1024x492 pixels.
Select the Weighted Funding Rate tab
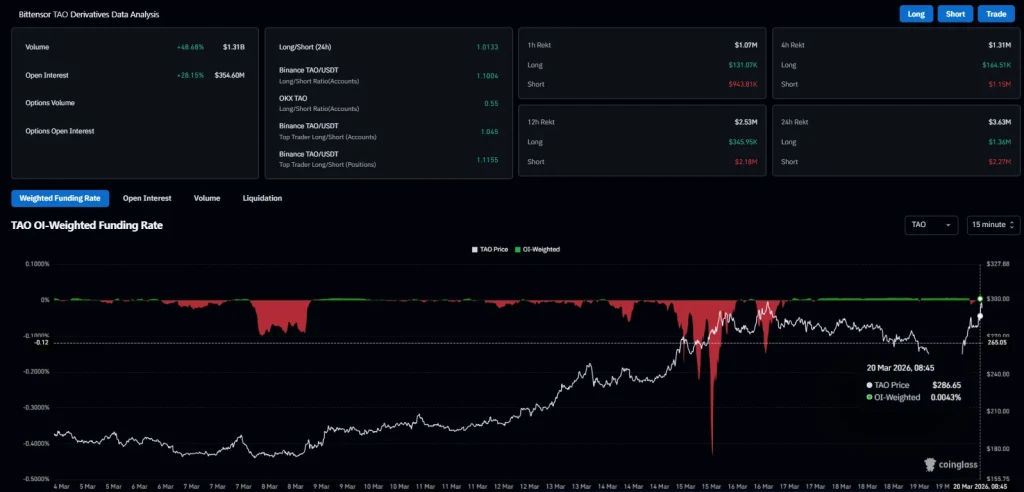(x=60, y=198)
